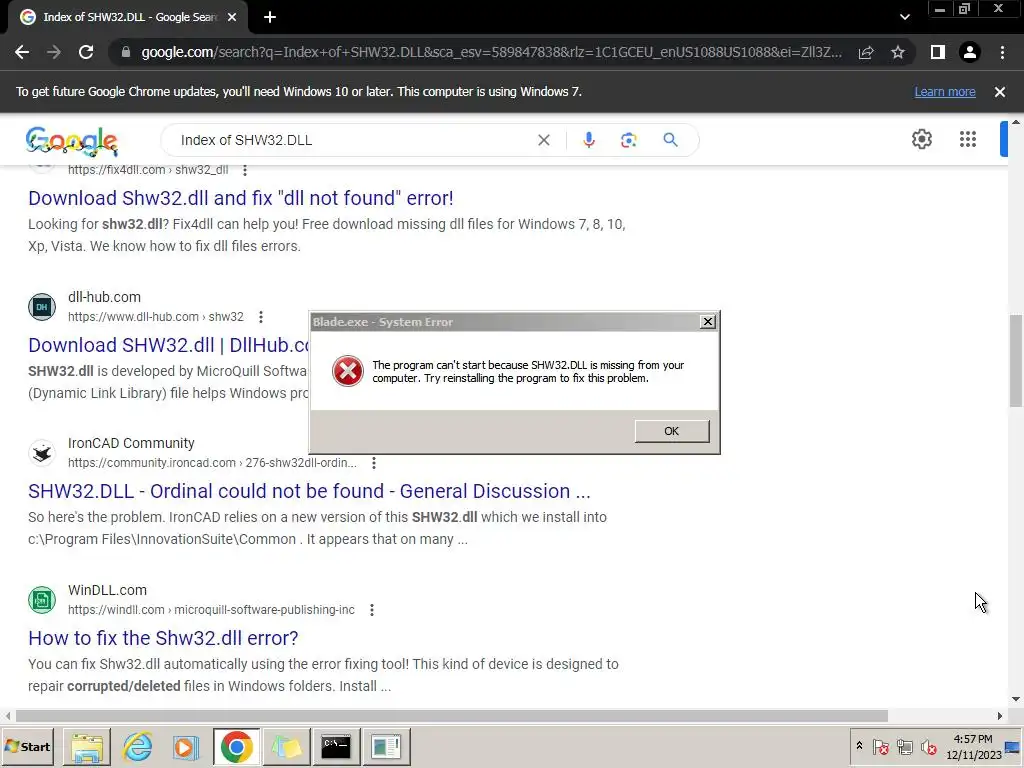Screen dimensions: 1024x768
Task: Bookmark this page with the star
Action: [x=898, y=52]
